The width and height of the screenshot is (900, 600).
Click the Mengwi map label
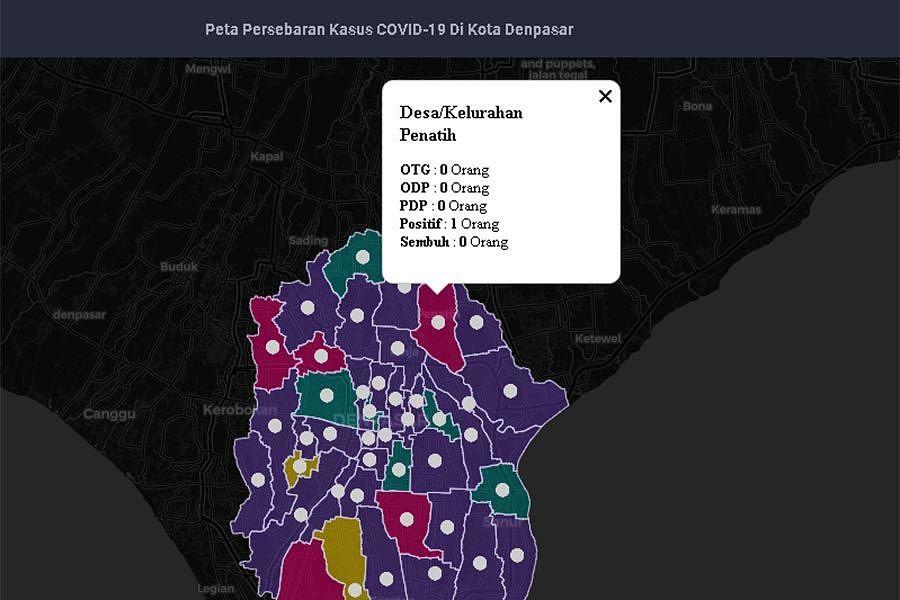click(x=208, y=69)
